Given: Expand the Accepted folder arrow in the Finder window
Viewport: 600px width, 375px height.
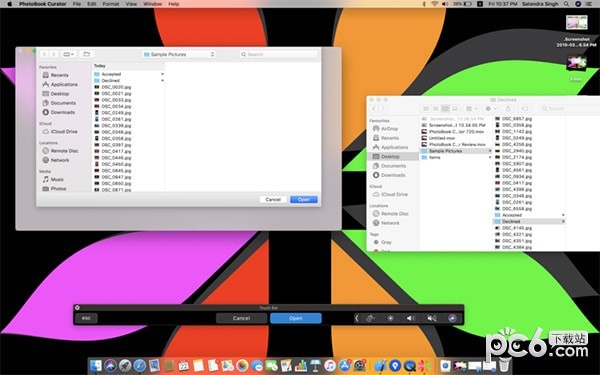Looking at the screenshot, I should pyautogui.click(x=563, y=215).
